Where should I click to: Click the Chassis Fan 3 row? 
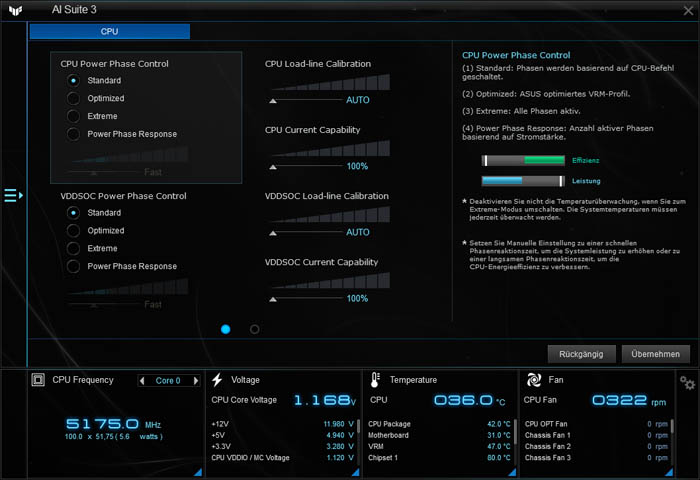pos(596,458)
